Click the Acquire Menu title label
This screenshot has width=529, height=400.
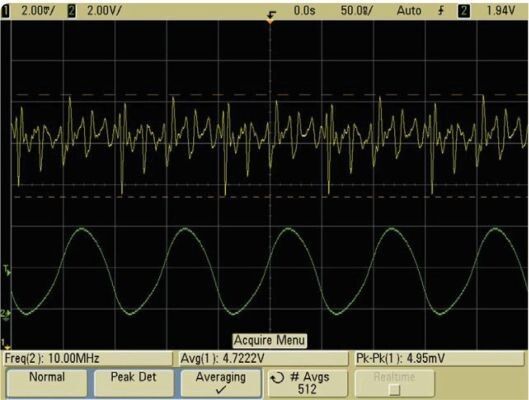(269, 340)
